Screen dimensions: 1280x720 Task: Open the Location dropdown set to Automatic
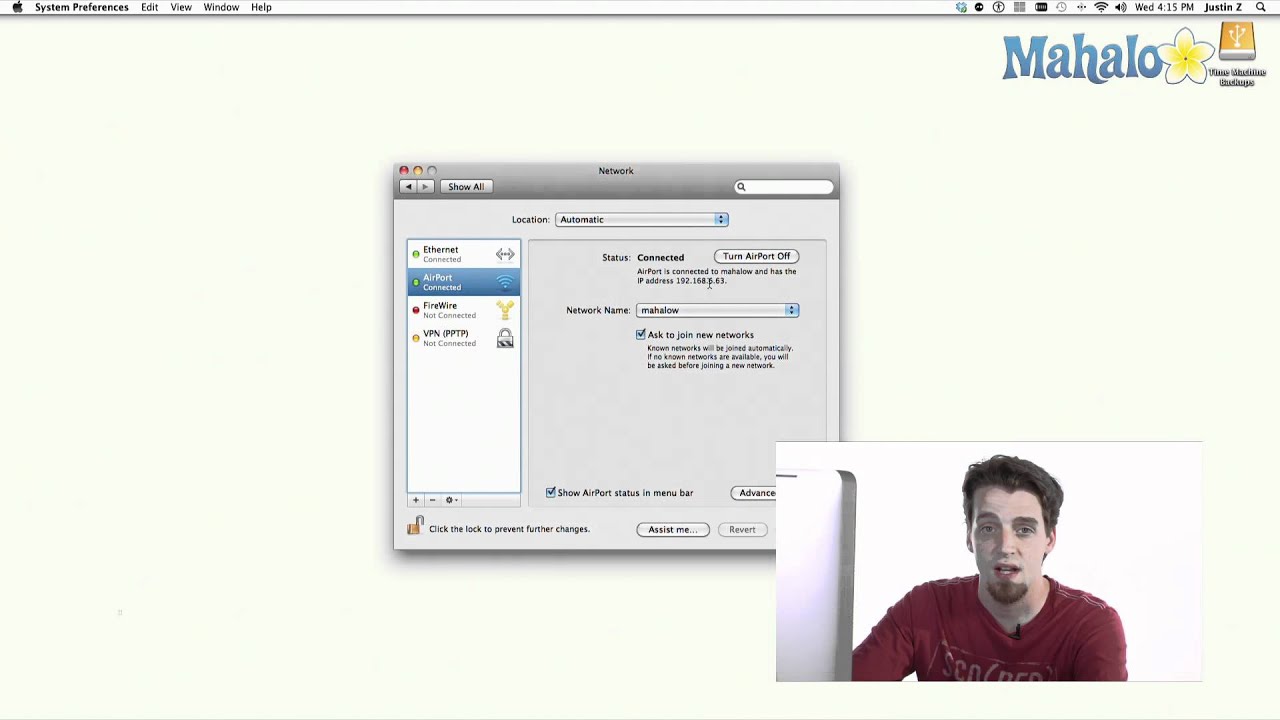pyautogui.click(x=641, y=220)
